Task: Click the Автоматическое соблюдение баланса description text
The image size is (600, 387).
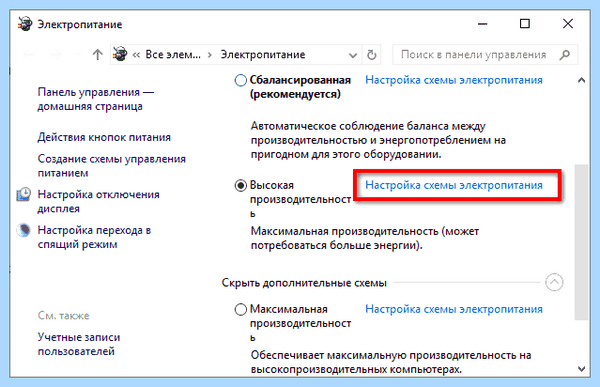Action: (378, 140)
